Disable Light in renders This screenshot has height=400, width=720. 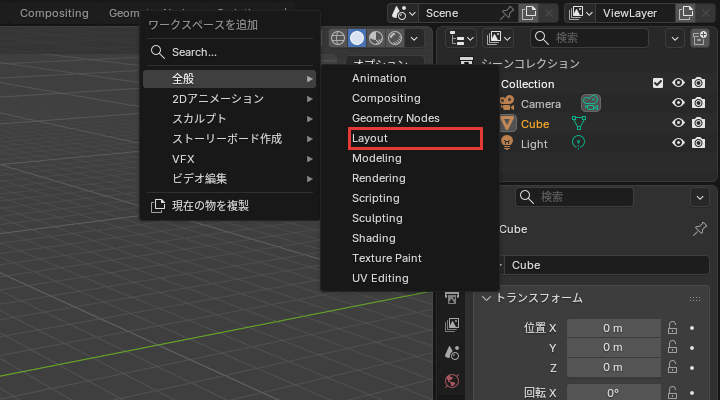[698, 143]
